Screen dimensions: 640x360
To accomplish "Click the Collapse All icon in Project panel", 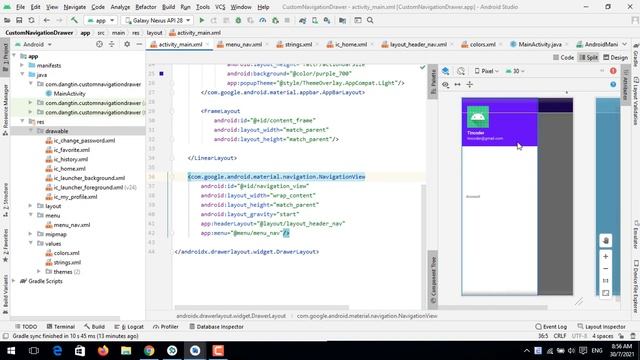I will [111, 44].
